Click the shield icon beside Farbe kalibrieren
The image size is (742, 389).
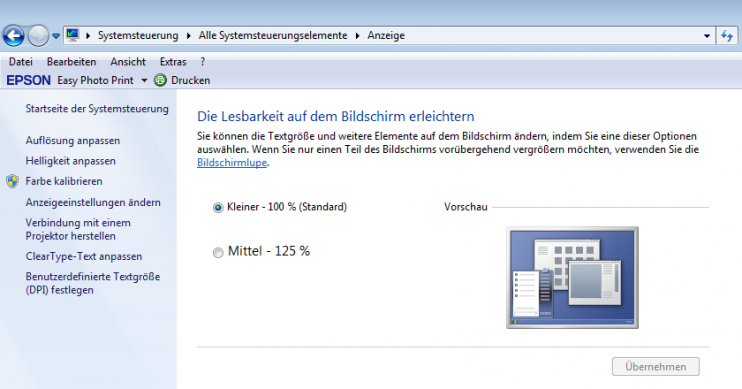pyautogui.click(x=13, y=181)
